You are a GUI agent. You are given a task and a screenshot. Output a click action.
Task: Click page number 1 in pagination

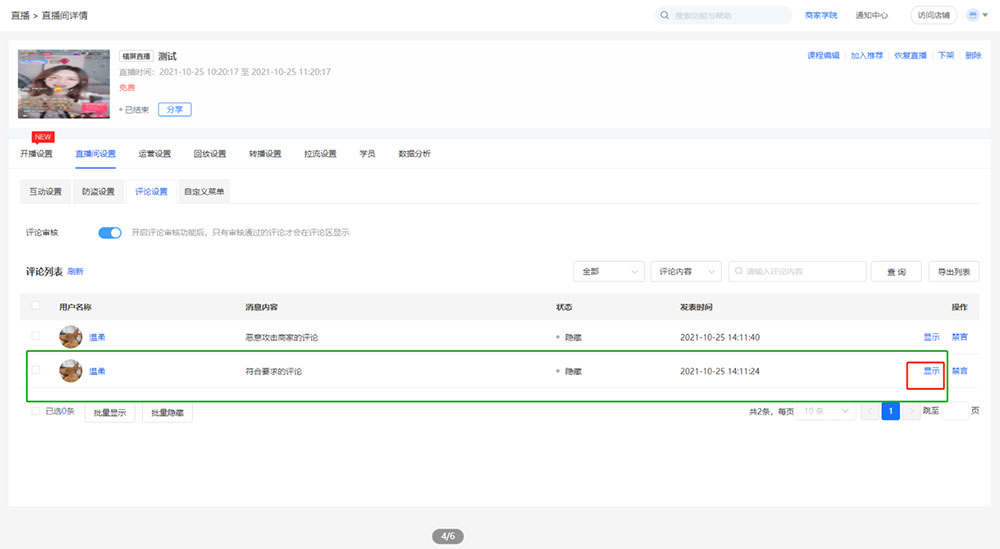(x=890, y=411)
